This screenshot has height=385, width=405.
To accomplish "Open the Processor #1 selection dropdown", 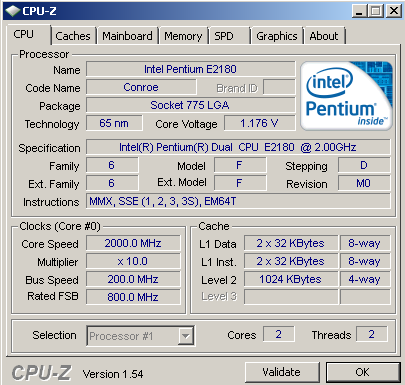I will click(x=140, y=336).
